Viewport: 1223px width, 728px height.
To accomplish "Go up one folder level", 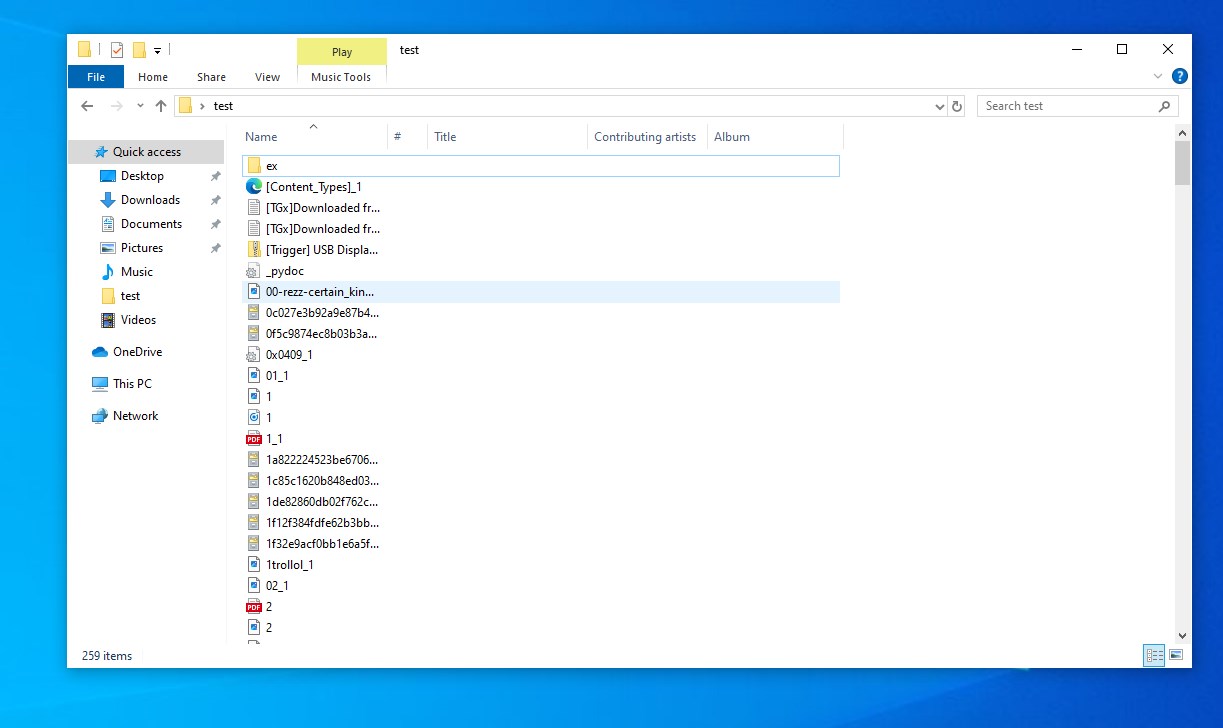I will click(x=160, y=106).
